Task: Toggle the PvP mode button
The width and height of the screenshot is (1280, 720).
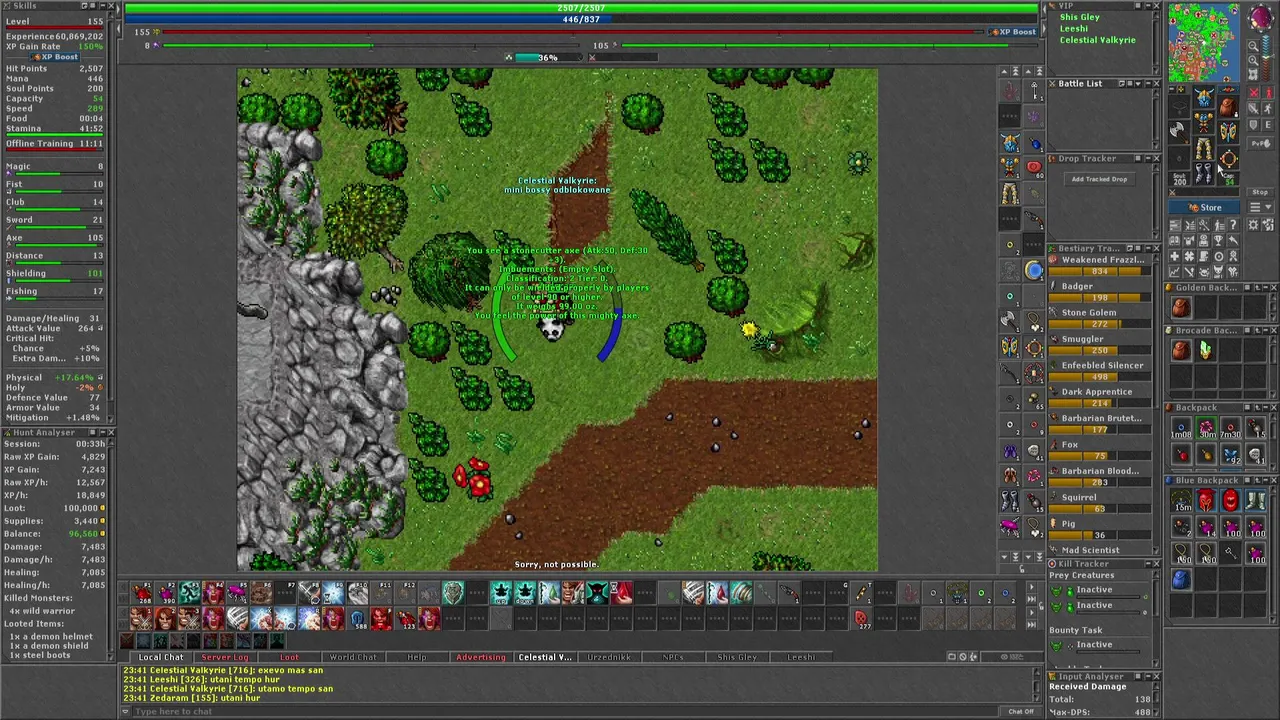Action: click(x=1260, y=144)
